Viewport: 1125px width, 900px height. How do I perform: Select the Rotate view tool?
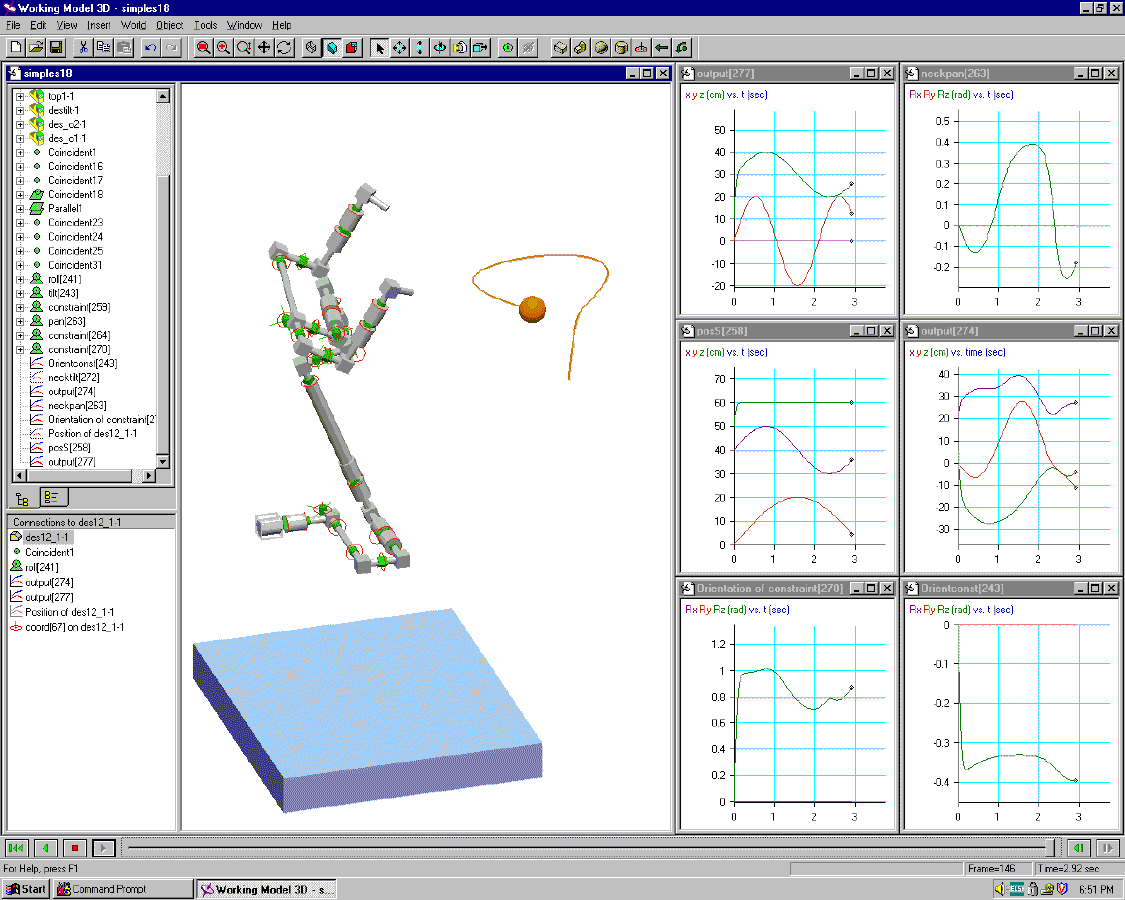285,47
